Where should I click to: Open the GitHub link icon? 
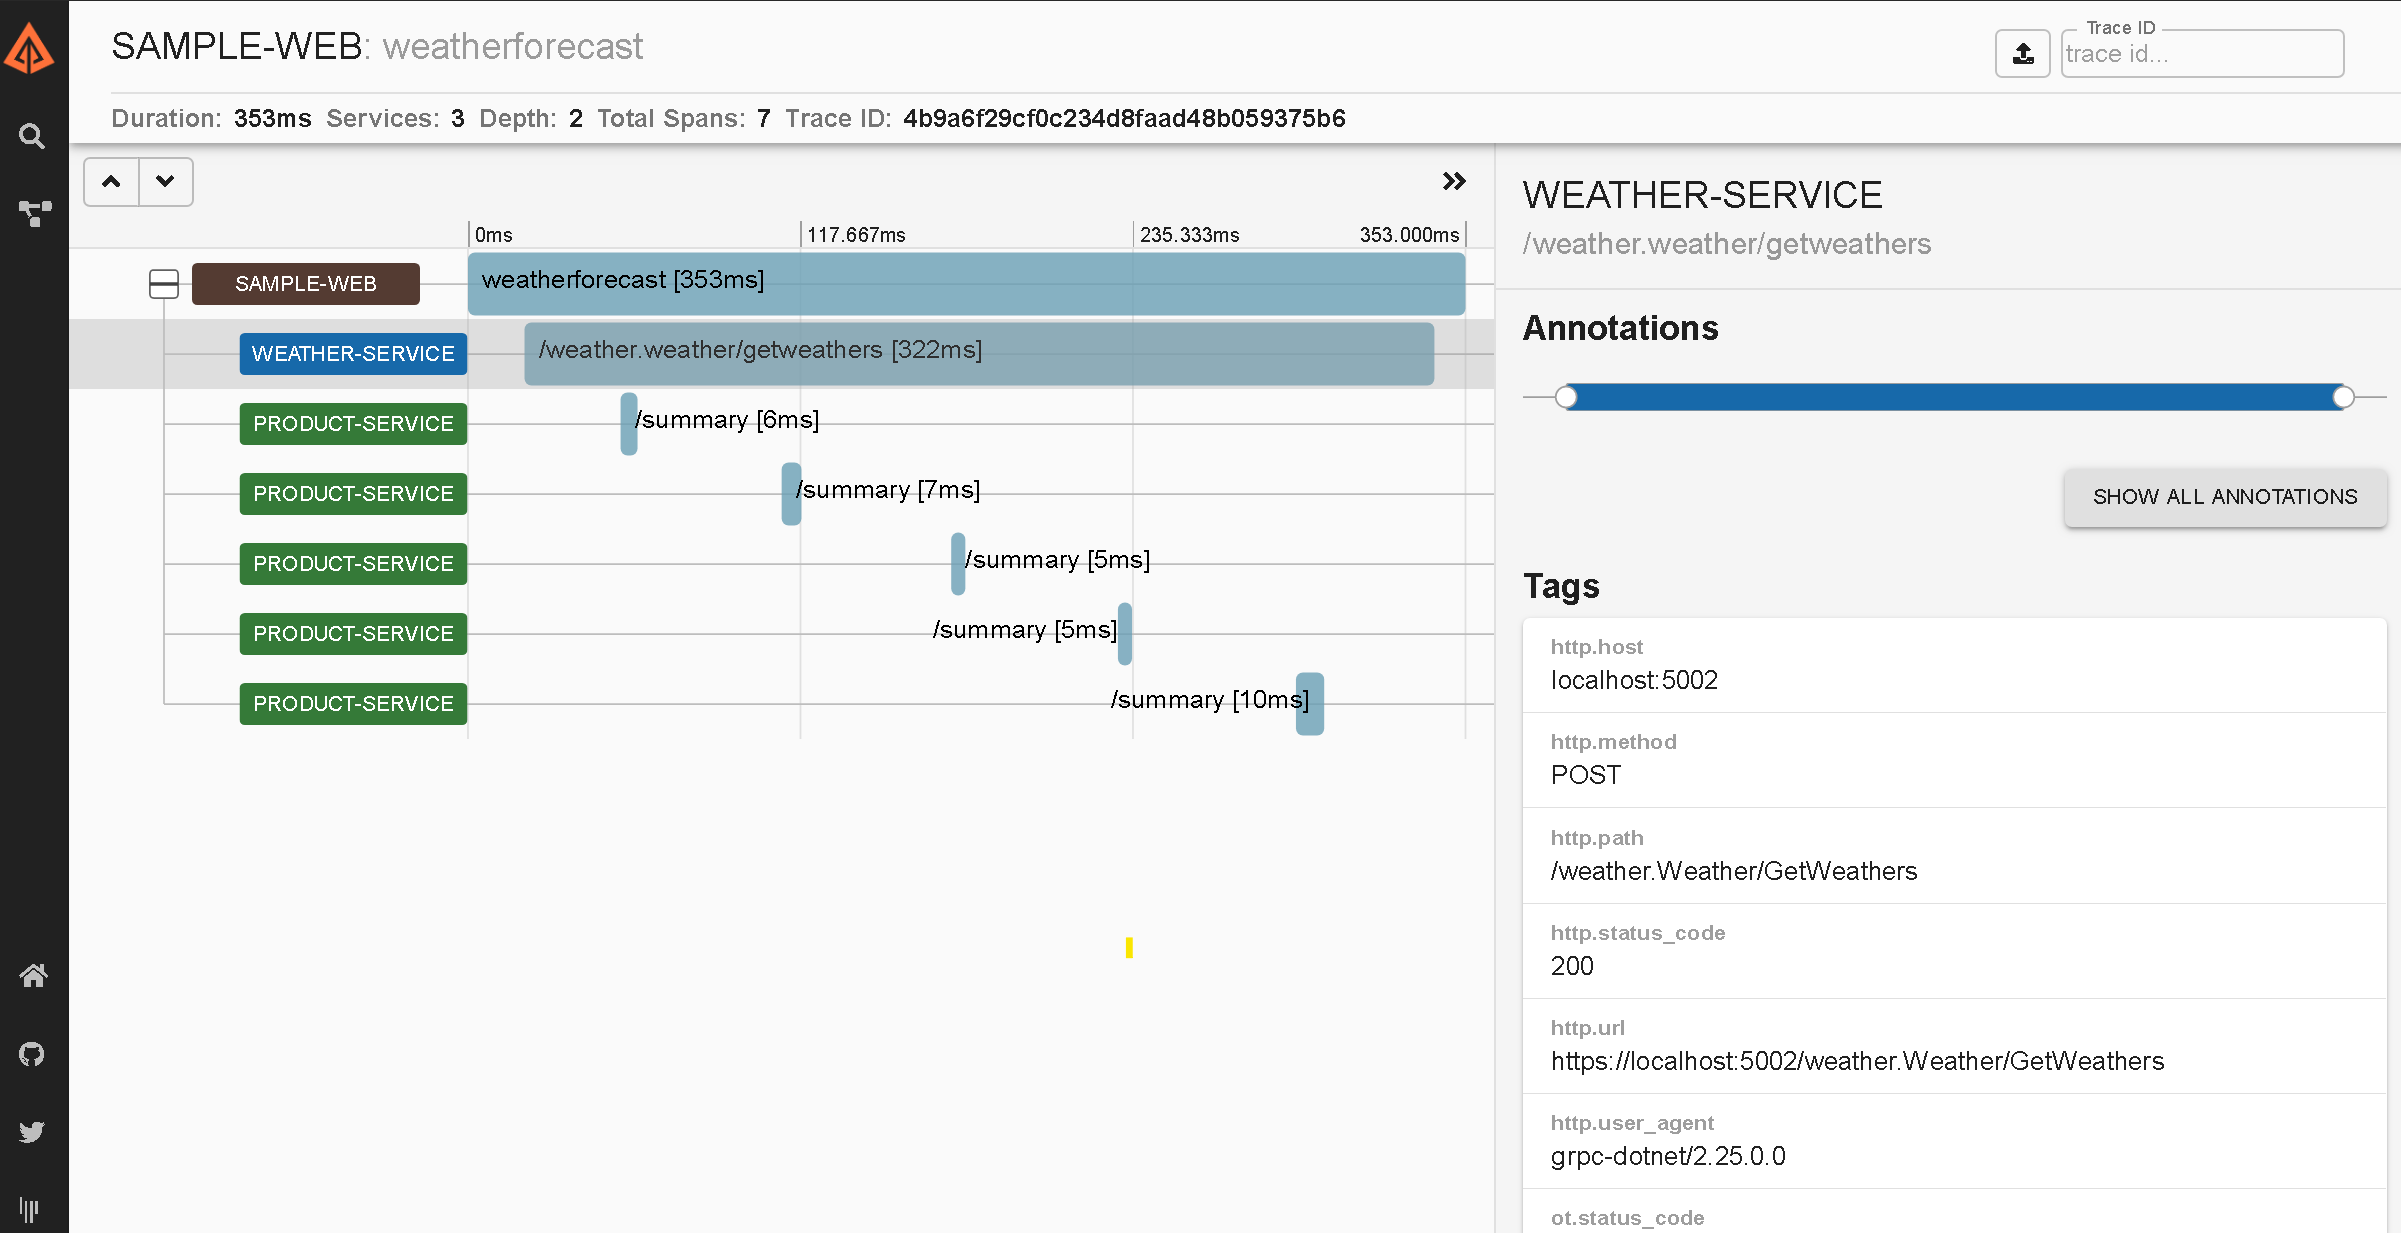tap(32, 1054)
